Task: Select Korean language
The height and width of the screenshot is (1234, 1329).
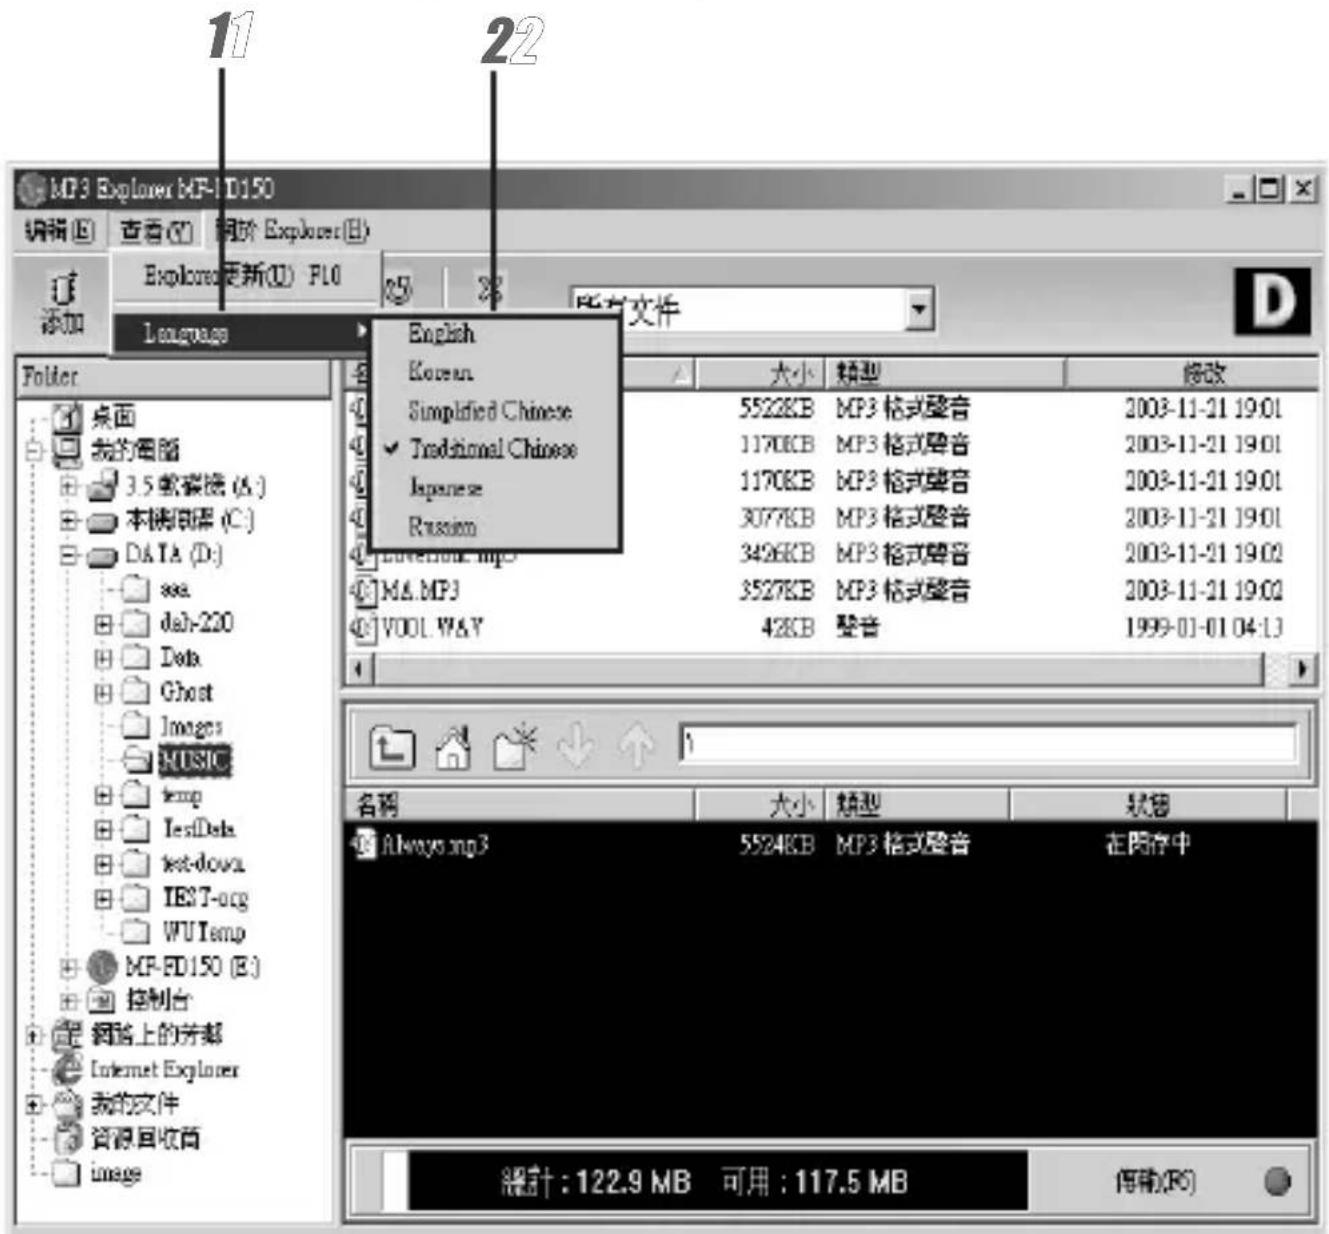Action: tap(440, 372)
